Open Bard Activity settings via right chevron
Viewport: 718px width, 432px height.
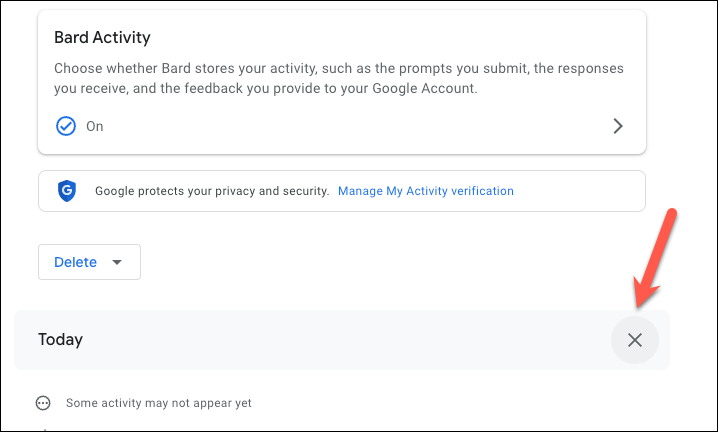click(618, 126)
